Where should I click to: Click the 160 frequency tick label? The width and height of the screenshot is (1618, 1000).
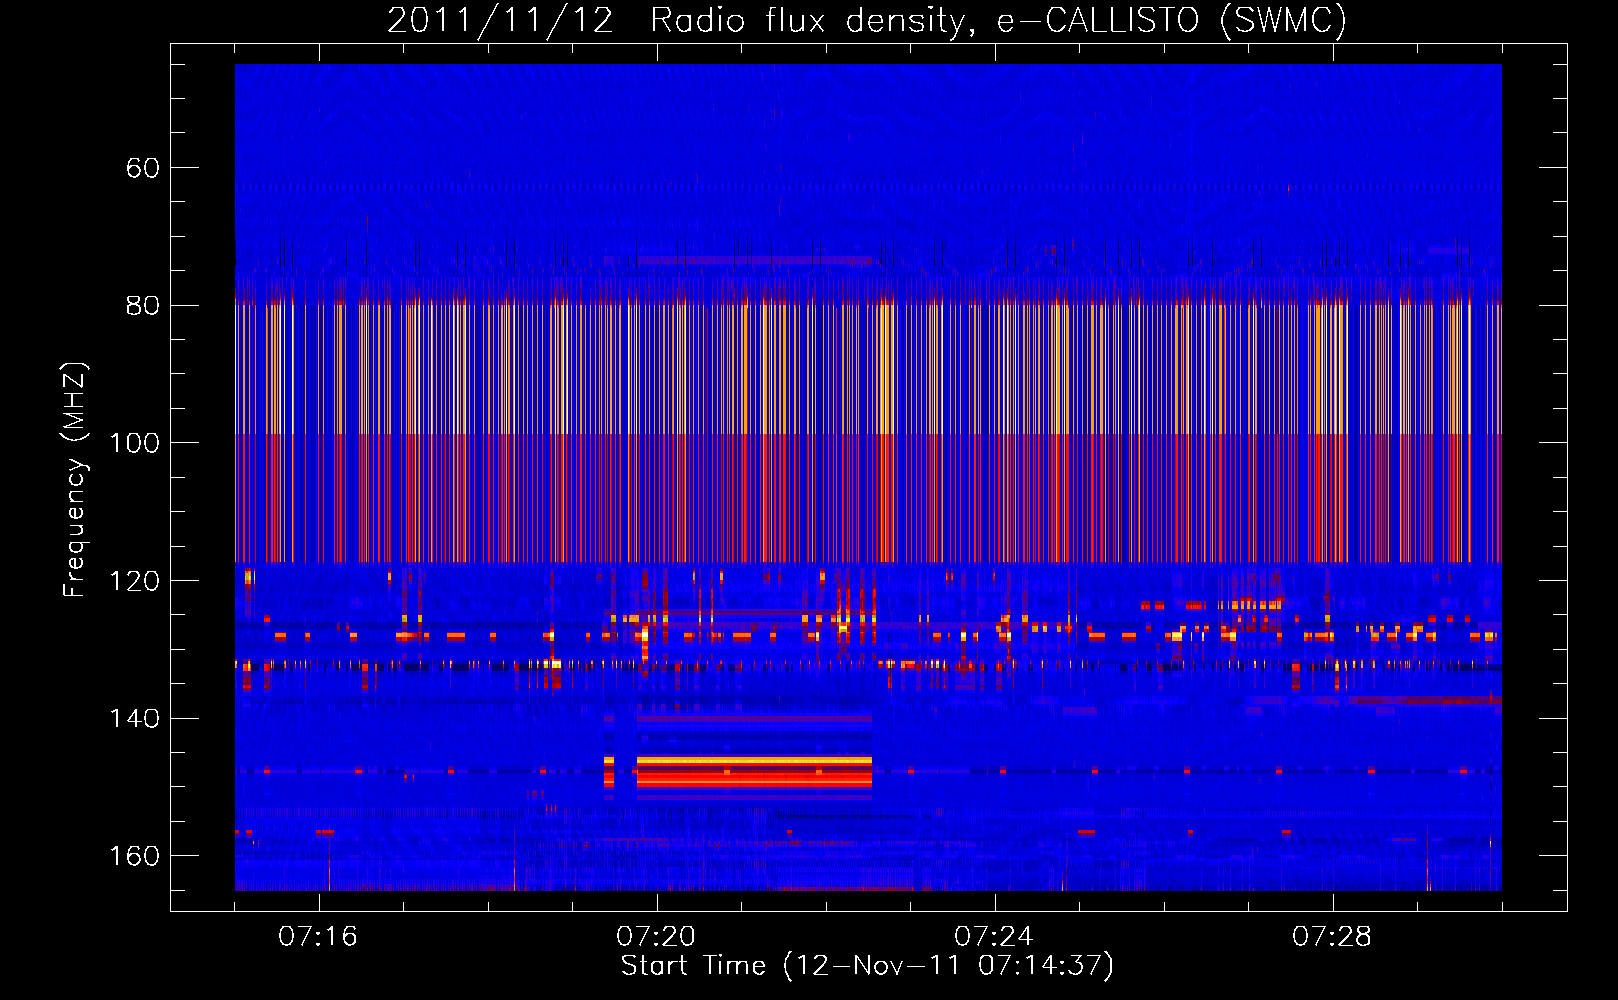pos(135,856)
